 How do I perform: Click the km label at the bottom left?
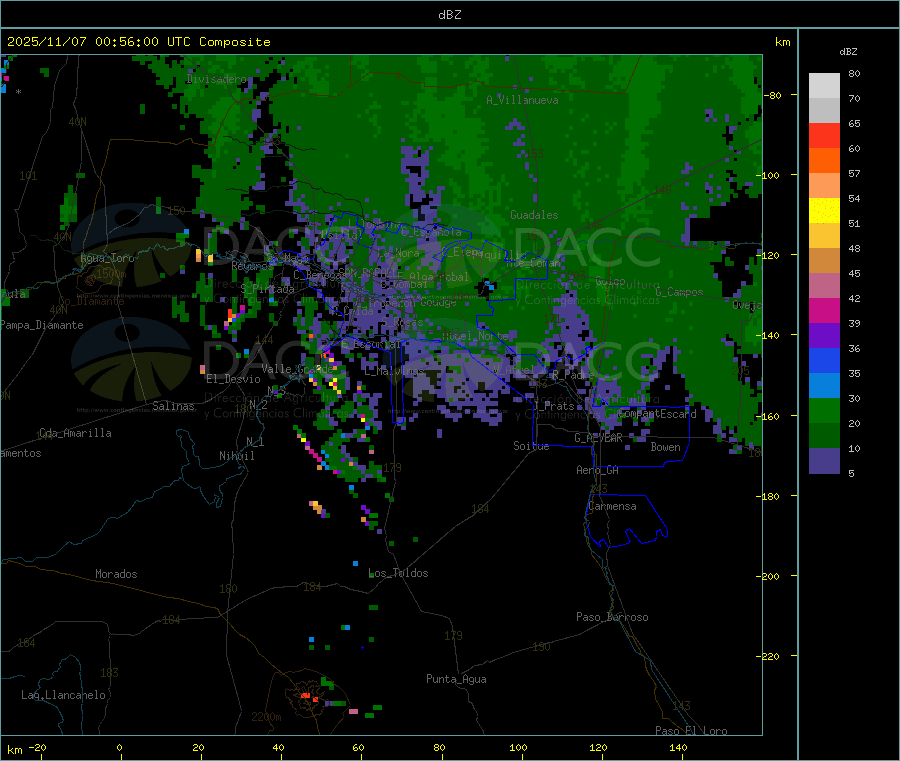tap(14, 750)
